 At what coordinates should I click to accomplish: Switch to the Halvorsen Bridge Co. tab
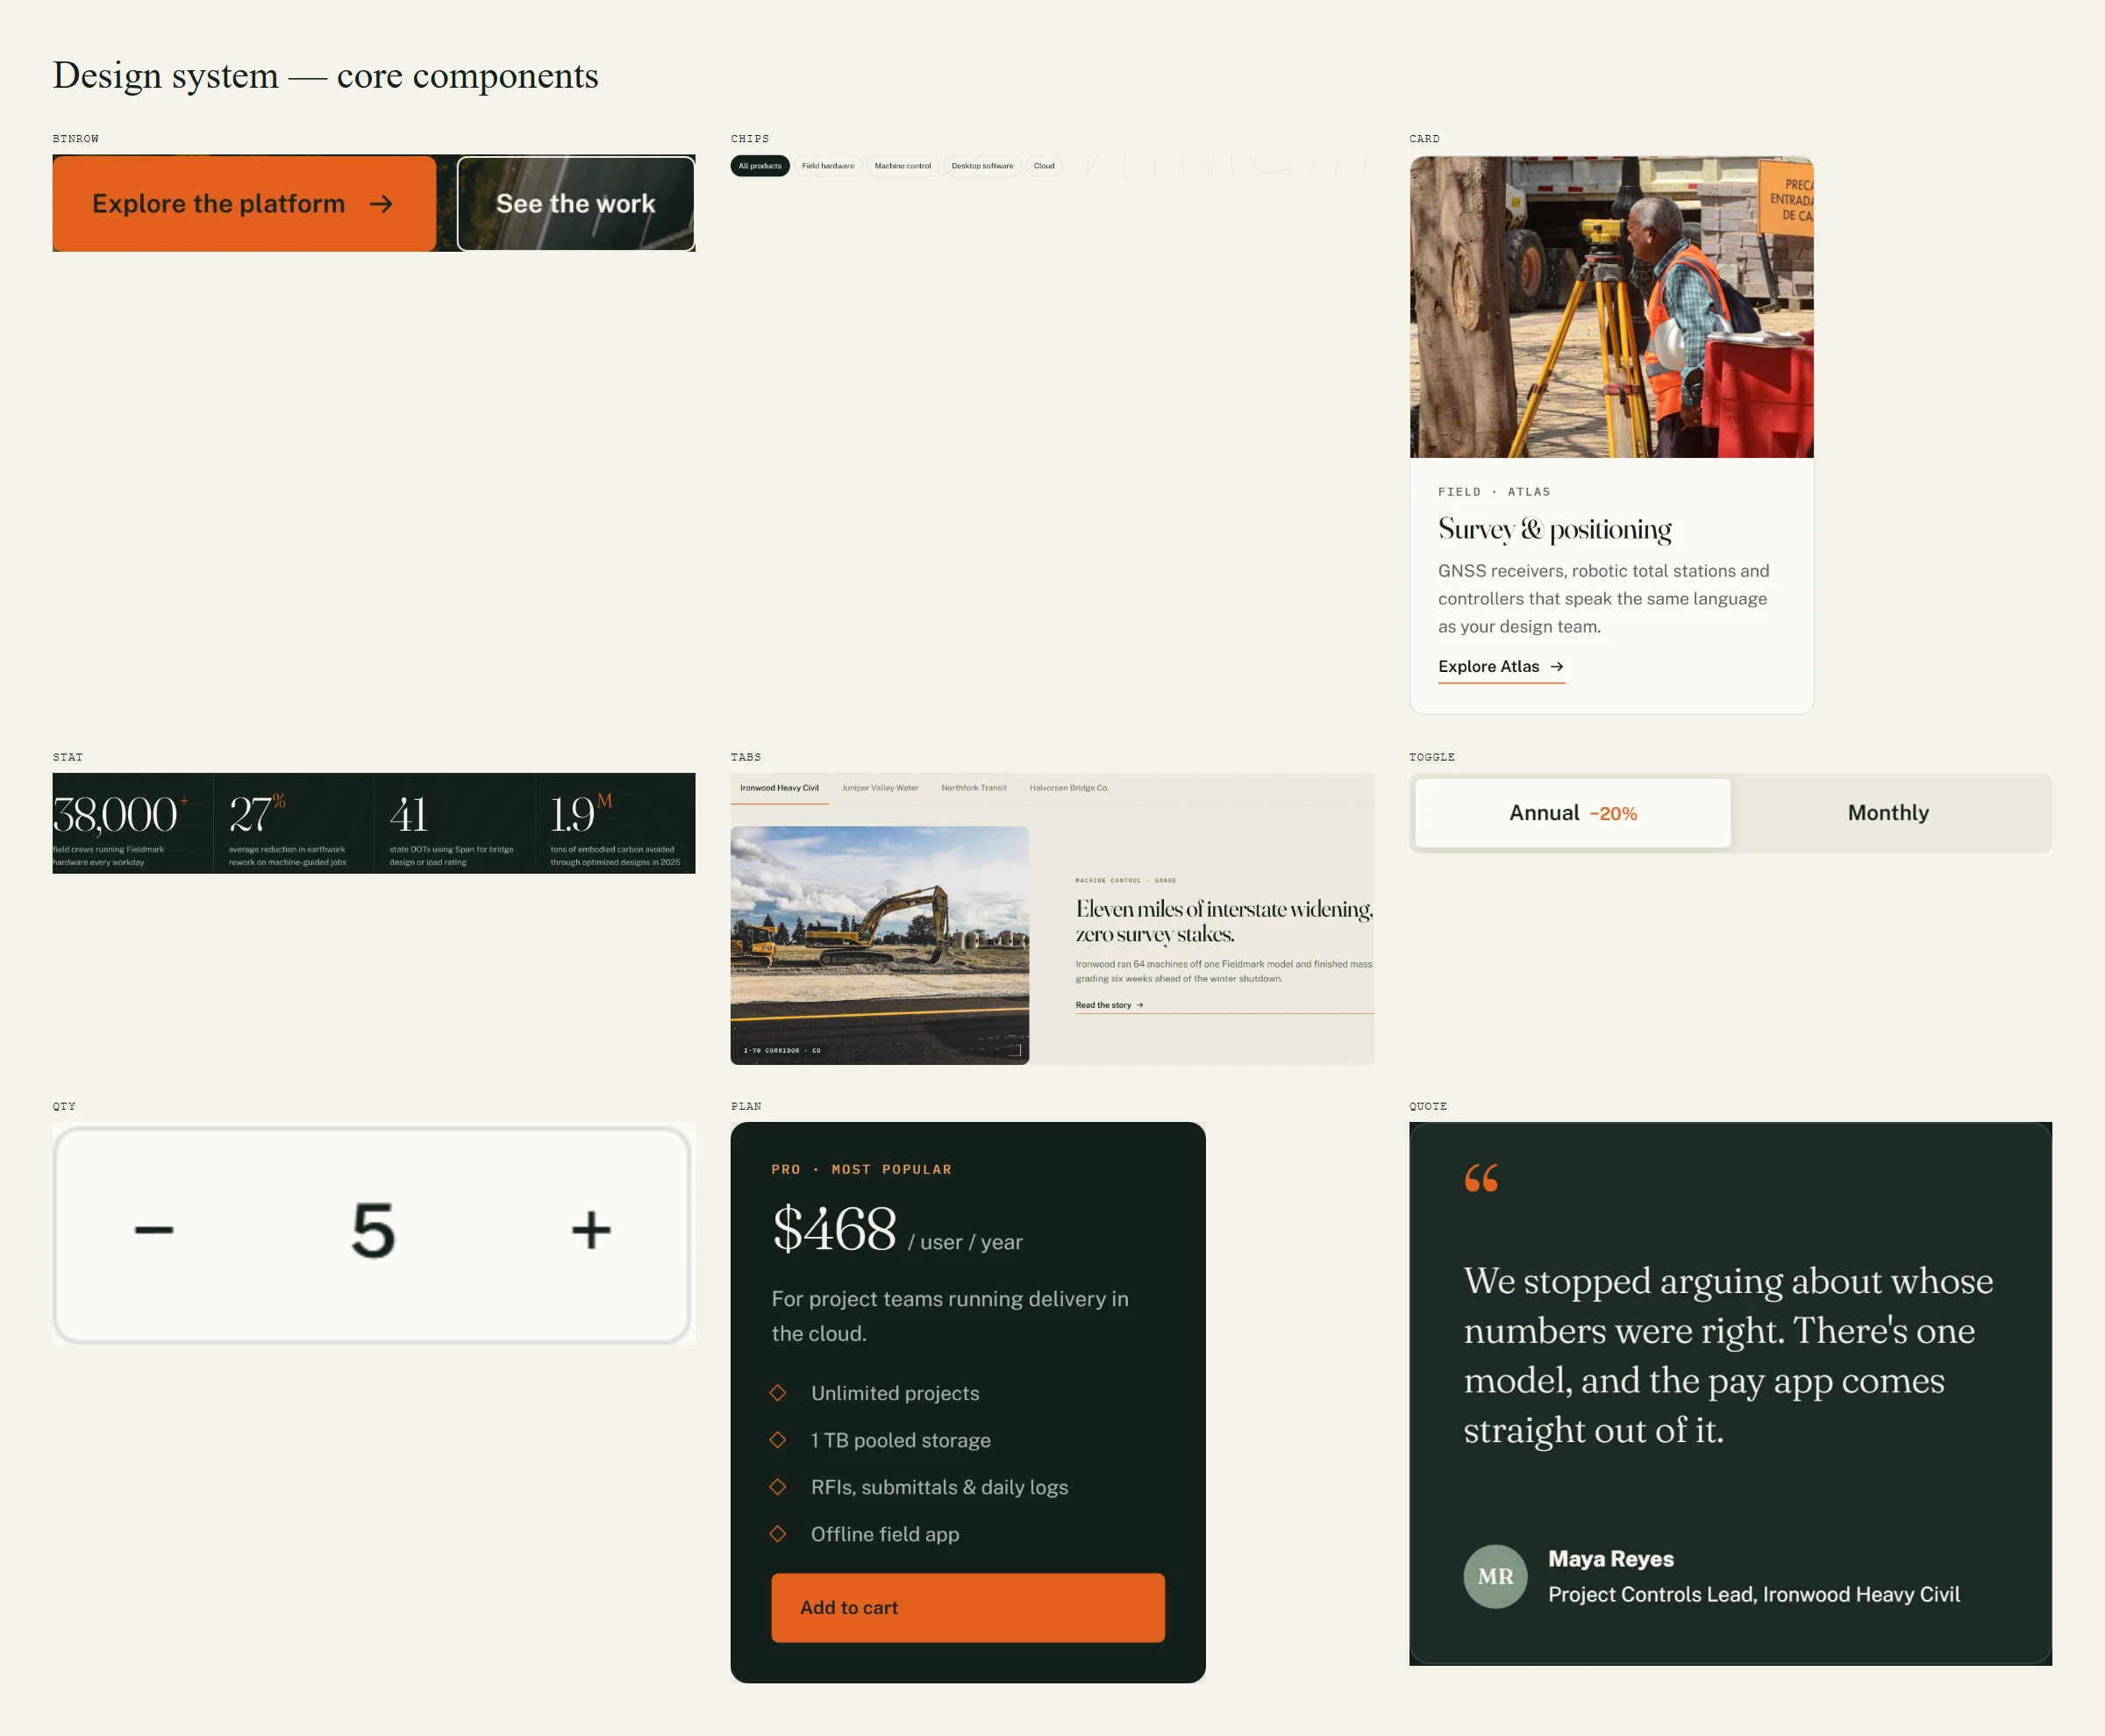(x=1069, y=788)
